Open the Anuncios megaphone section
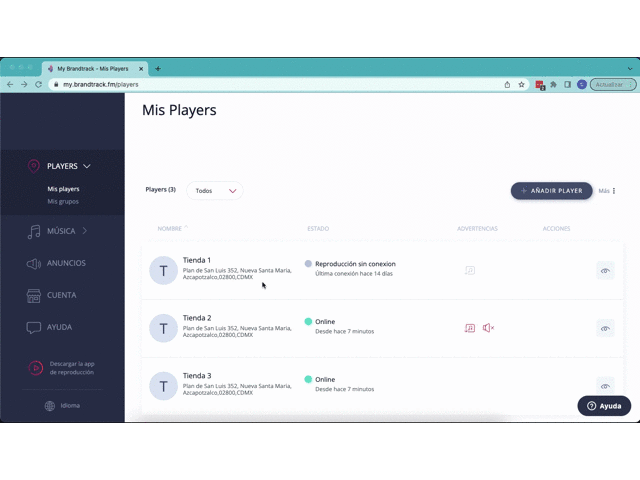640x480 pixels. coord(65,263)
